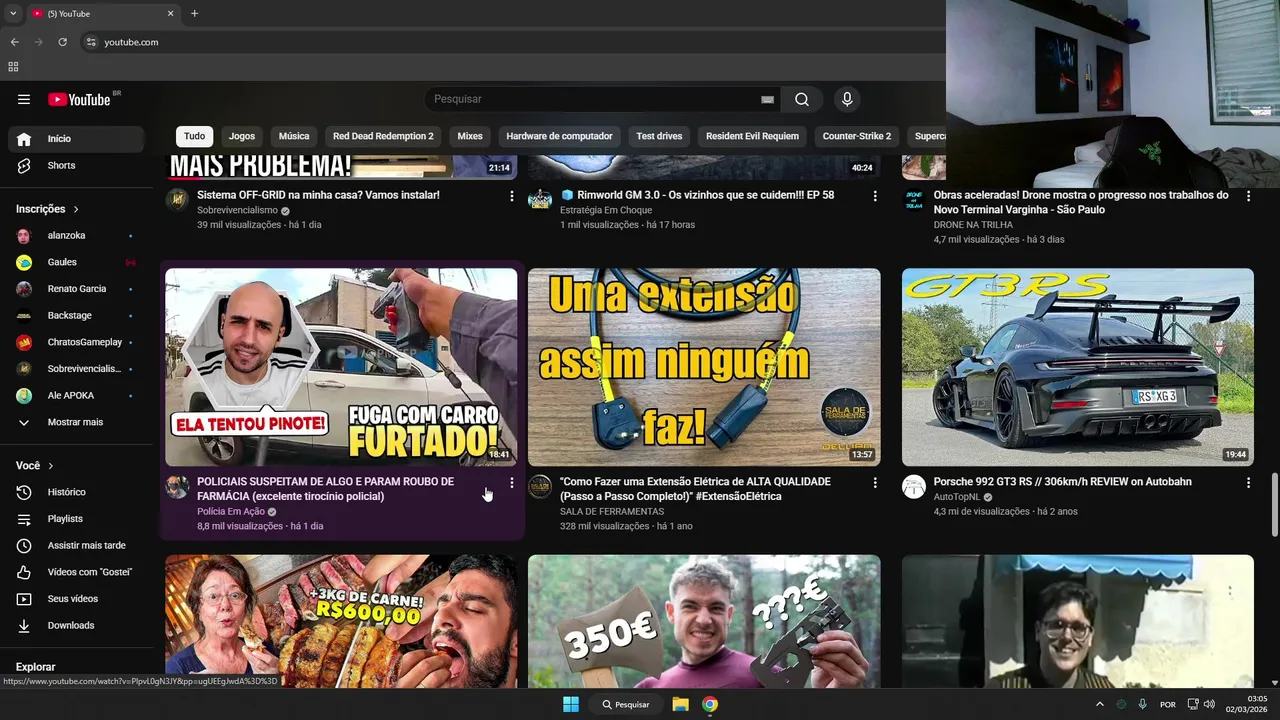Viewport: 1280px width, 720px height.
Task: Go back with browser back arrow
Action: (x=14, y=42)
